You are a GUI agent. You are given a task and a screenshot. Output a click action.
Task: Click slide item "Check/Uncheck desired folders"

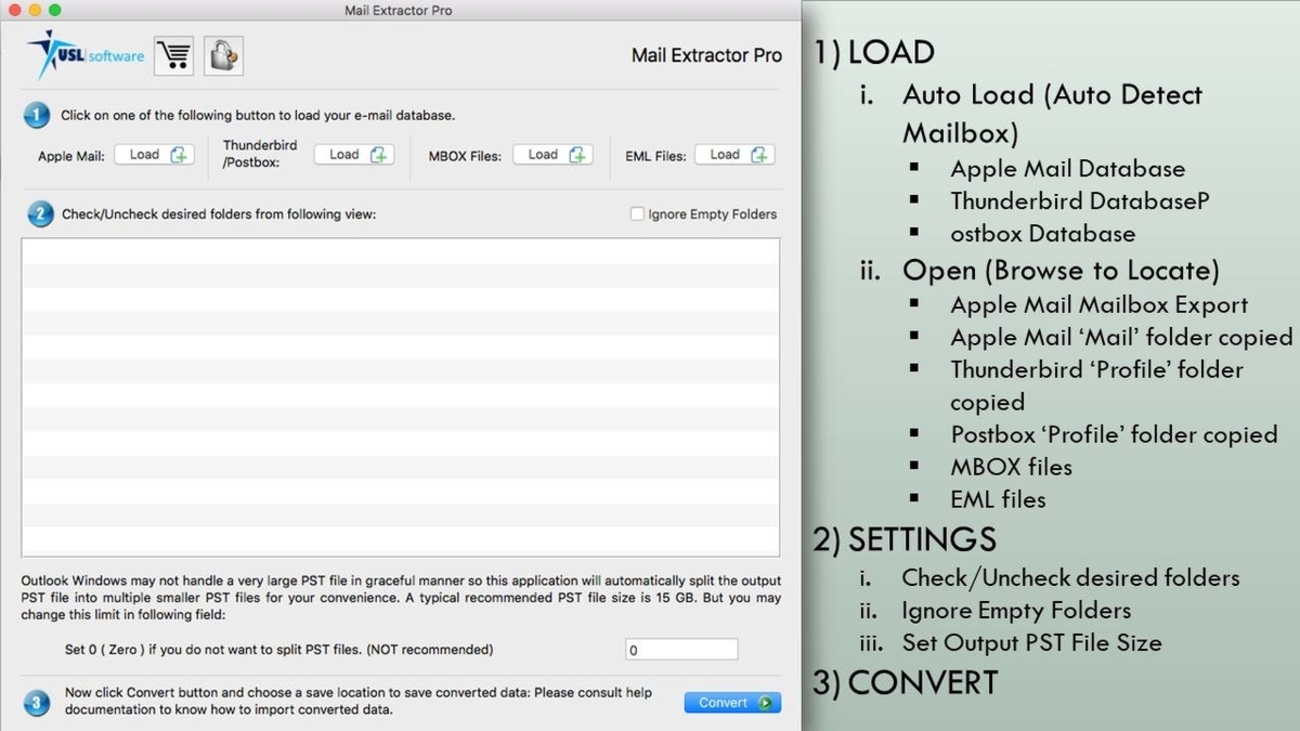[1071, 578]
